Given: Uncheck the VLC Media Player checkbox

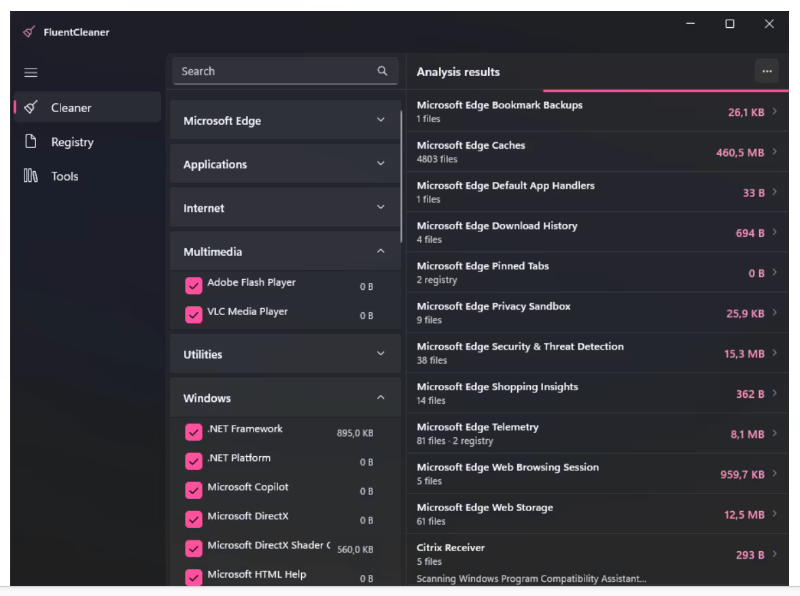Looking at the screenshot, I should click(194, 315).
